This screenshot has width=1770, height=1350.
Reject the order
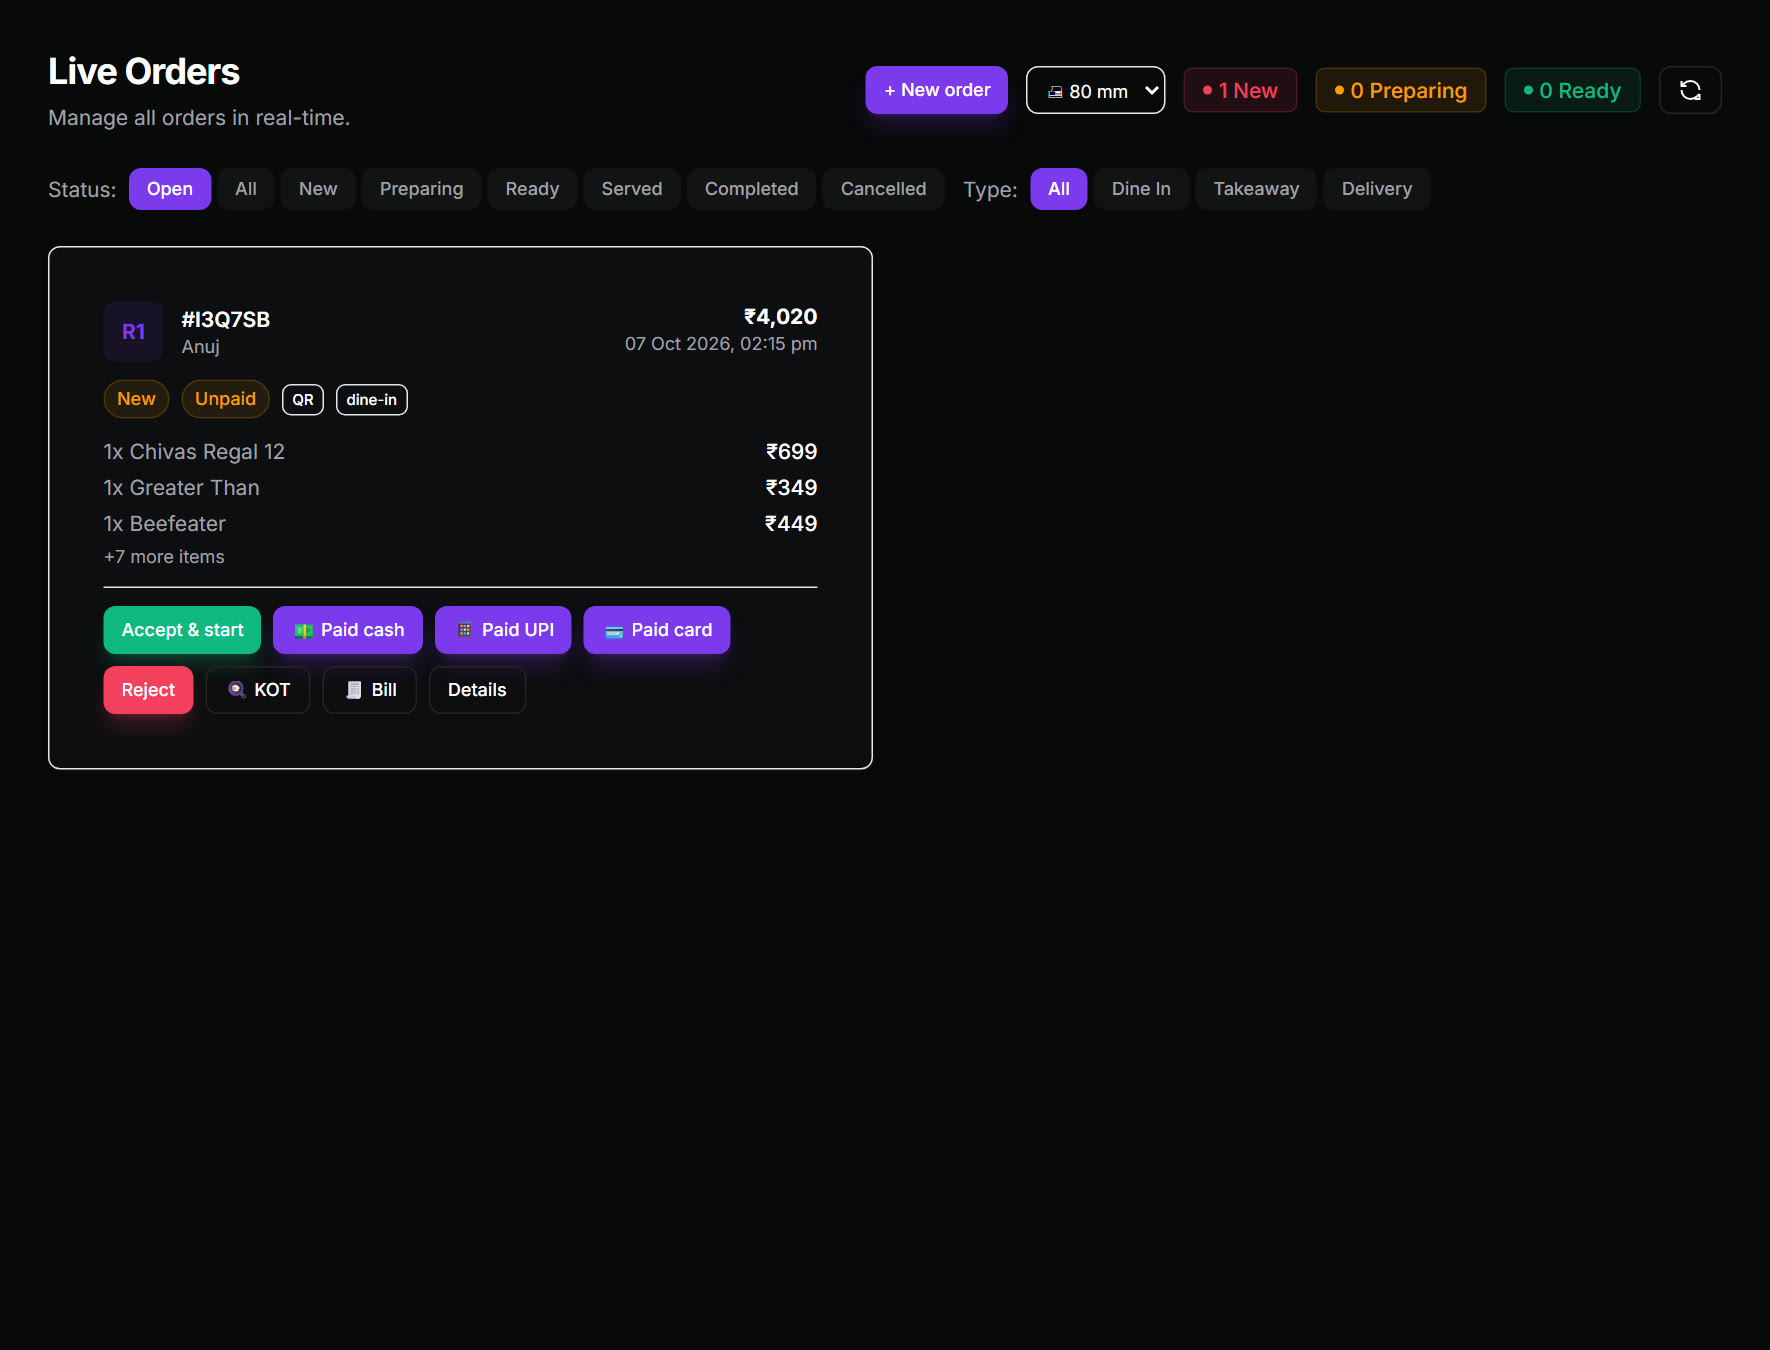click(x=148, y=690)
